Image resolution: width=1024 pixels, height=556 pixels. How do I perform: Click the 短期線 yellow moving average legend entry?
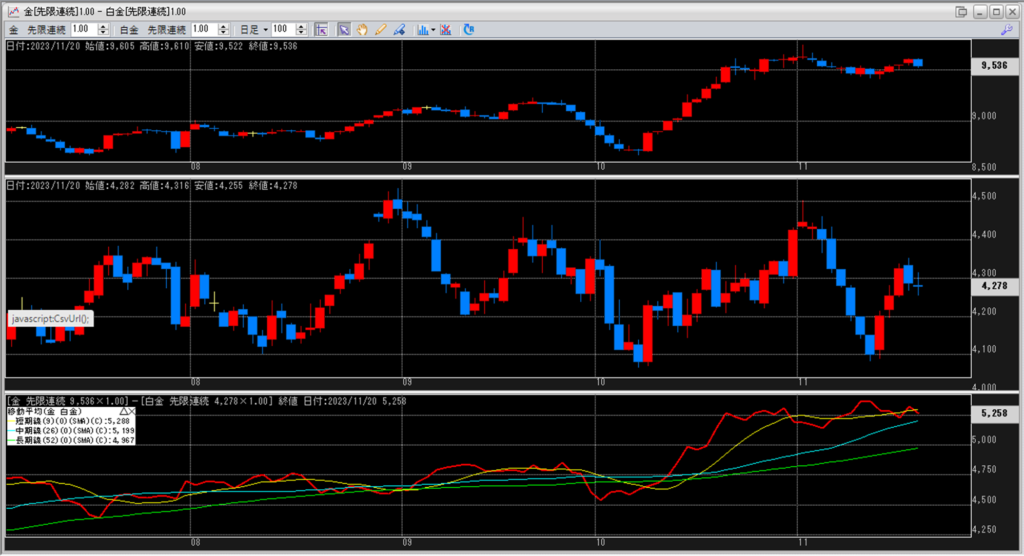pyautogui.click(x=70, y=421)
